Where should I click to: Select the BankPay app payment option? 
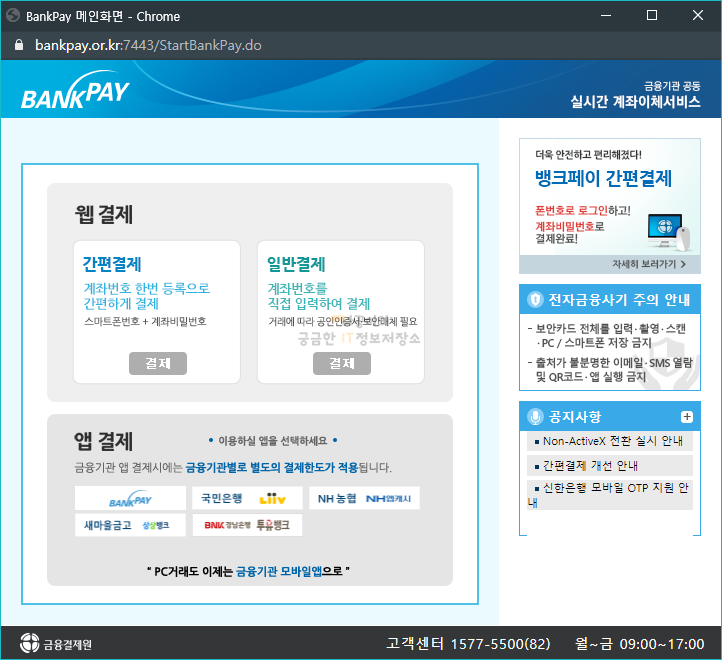click(x=130, y=498)
